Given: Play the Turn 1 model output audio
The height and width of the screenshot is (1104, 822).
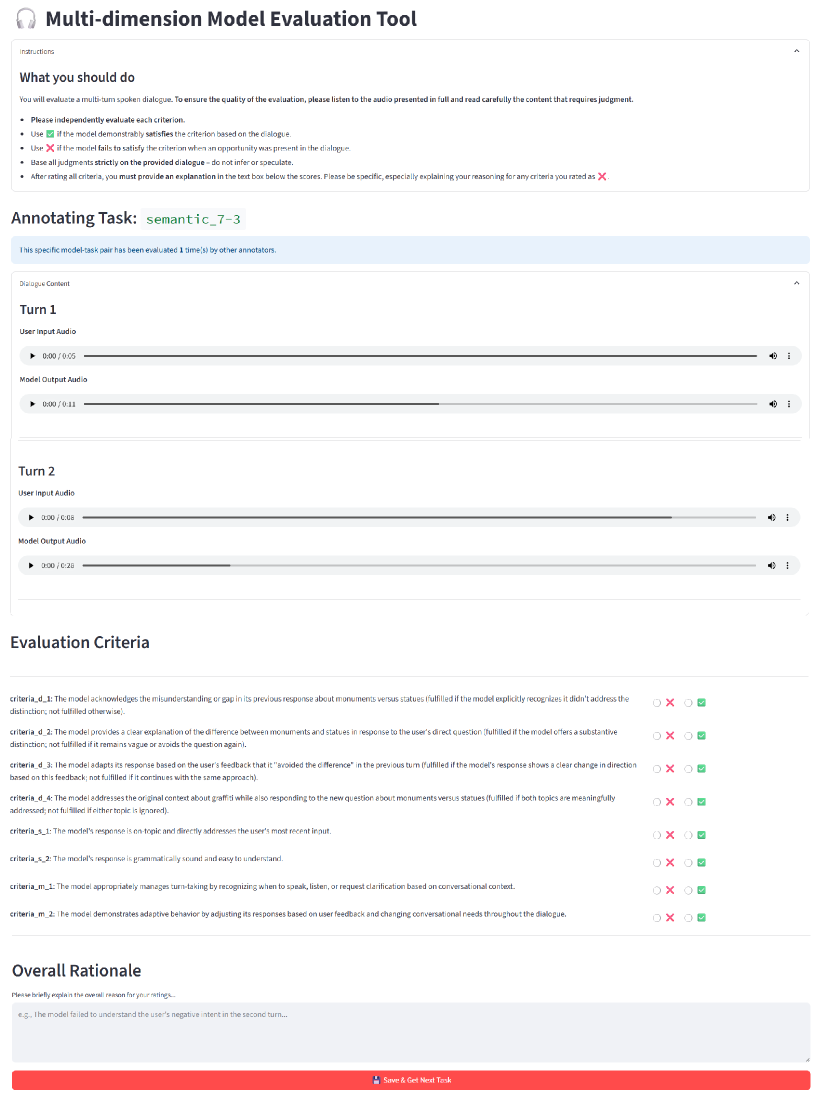Looking at the screenshot, I should tap(32, 404).
